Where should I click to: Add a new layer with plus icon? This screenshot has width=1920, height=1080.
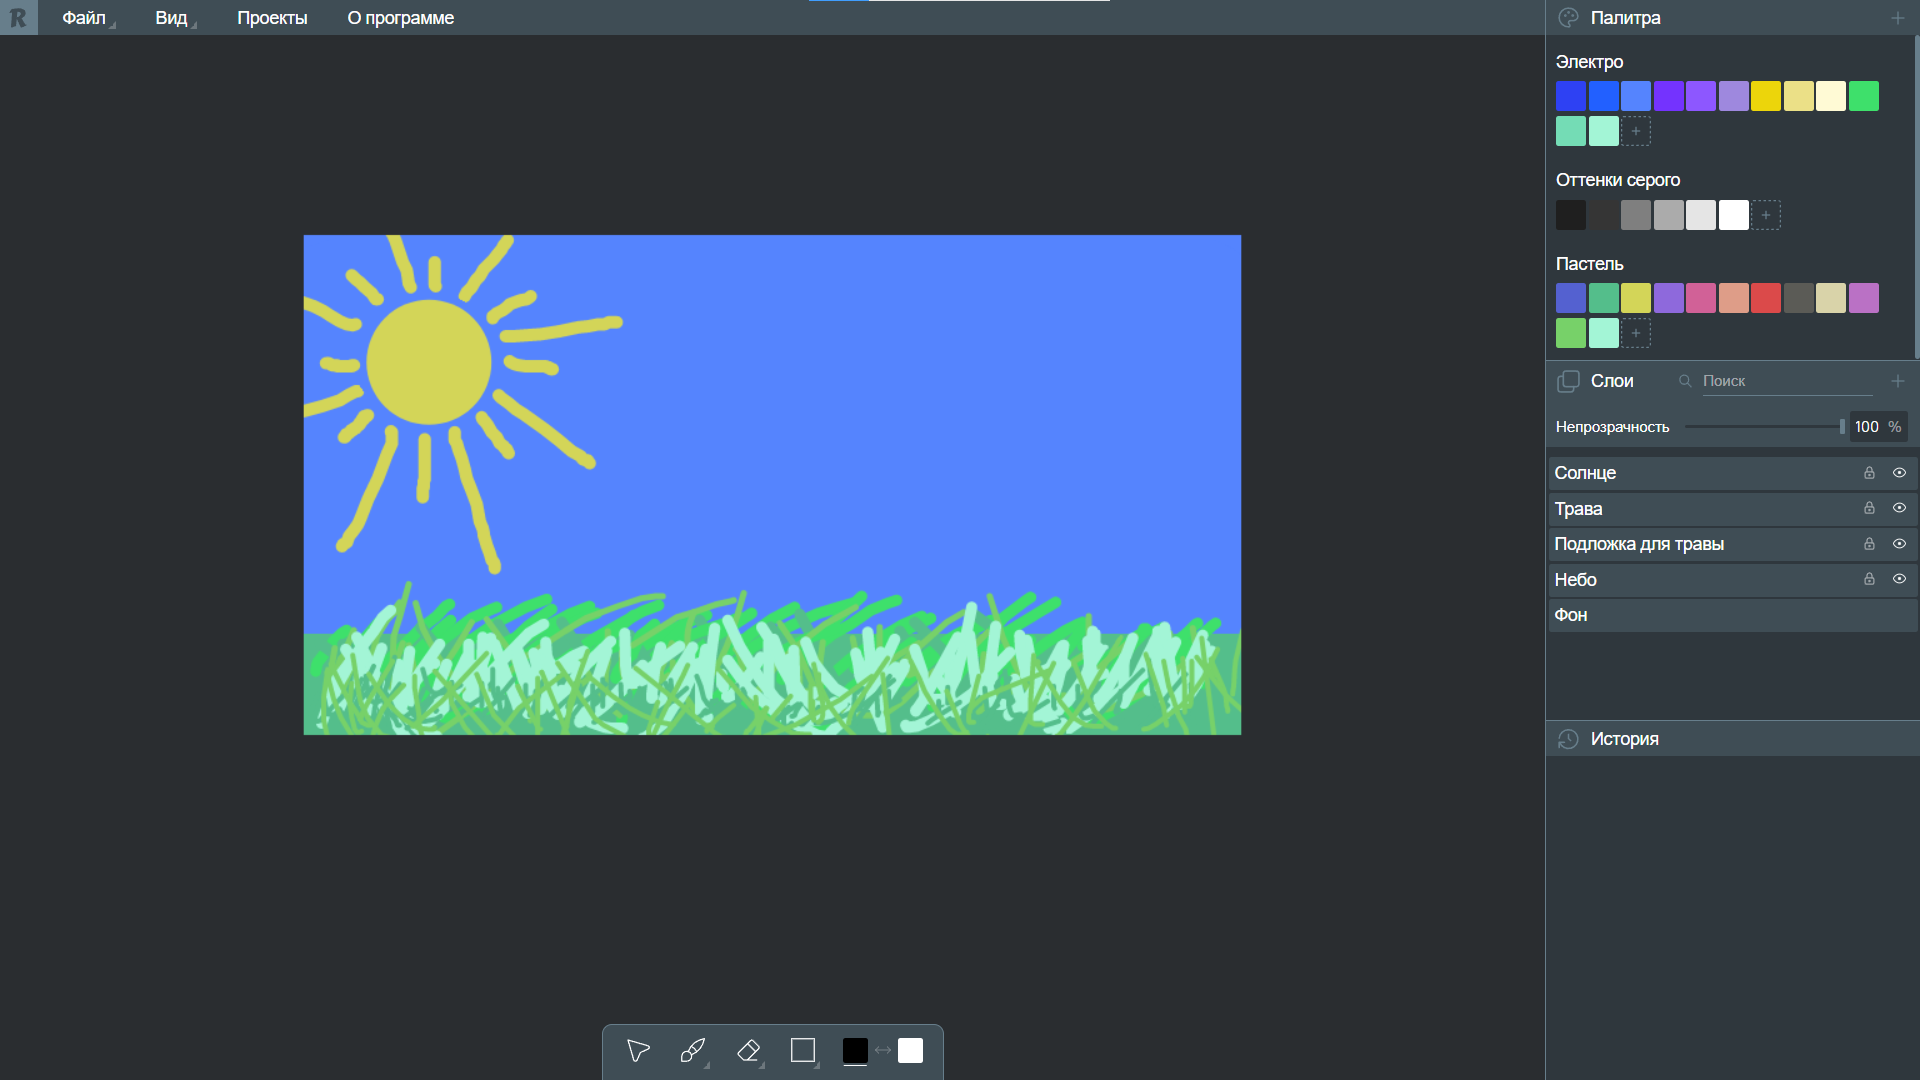tap(1897, 381)
